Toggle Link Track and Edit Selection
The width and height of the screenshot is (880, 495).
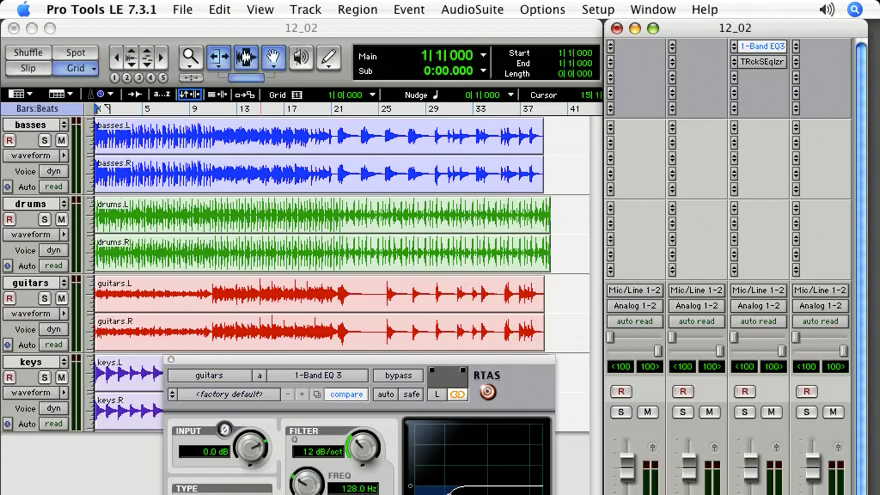pyautogui.click(x=217, y=95)
